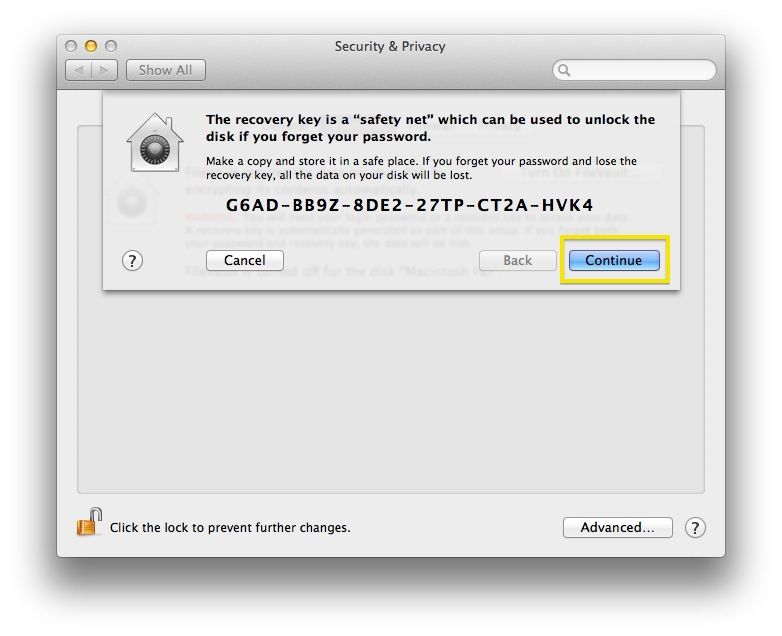Go to previous step with Back button
Viewport: 782px width, 636px height.
pos(517,260)
